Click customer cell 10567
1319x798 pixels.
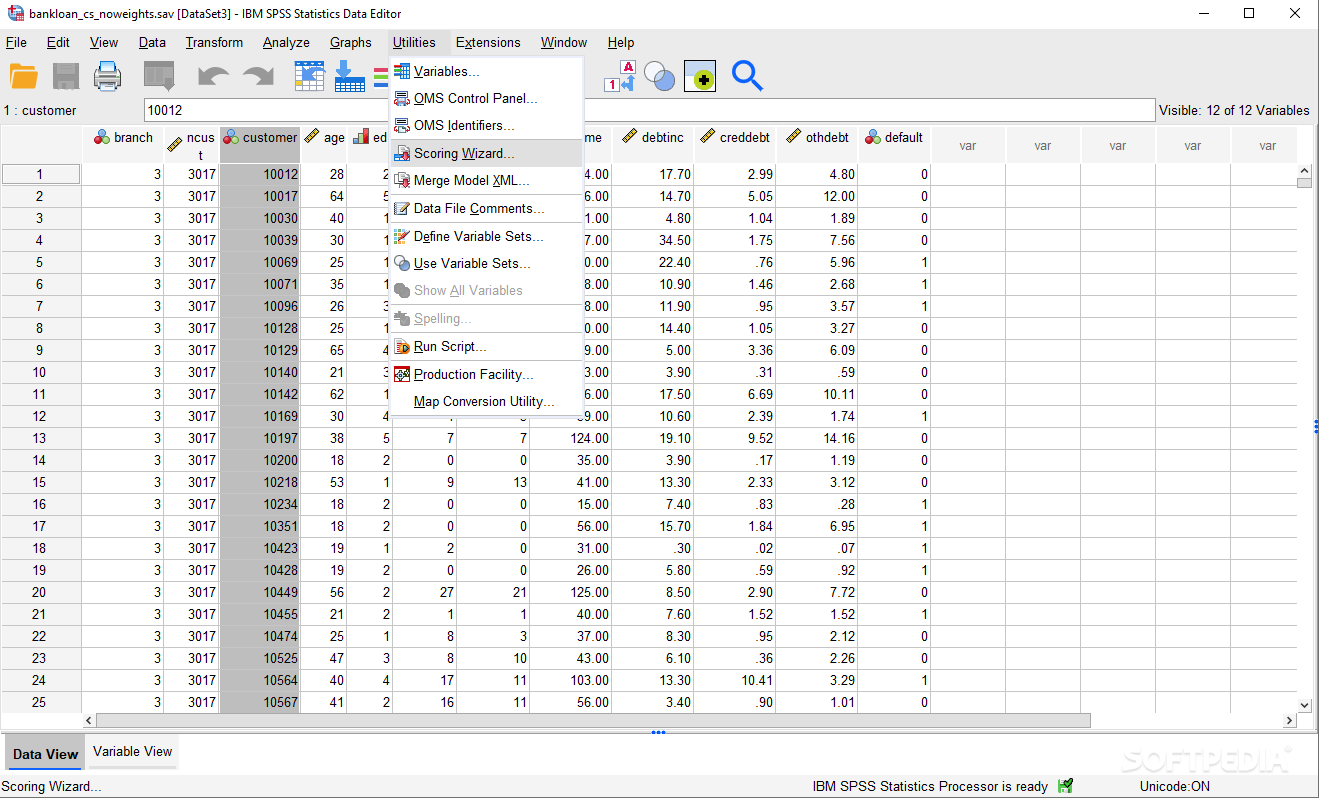pos(260,702)
